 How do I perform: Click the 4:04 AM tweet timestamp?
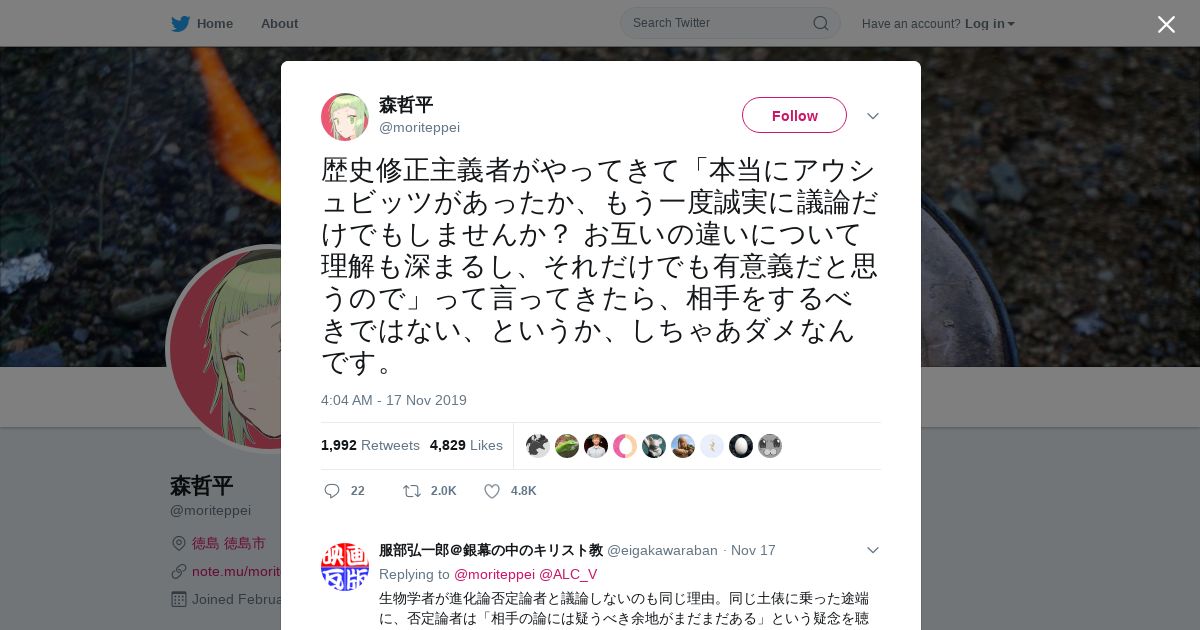tap(394, 400)
